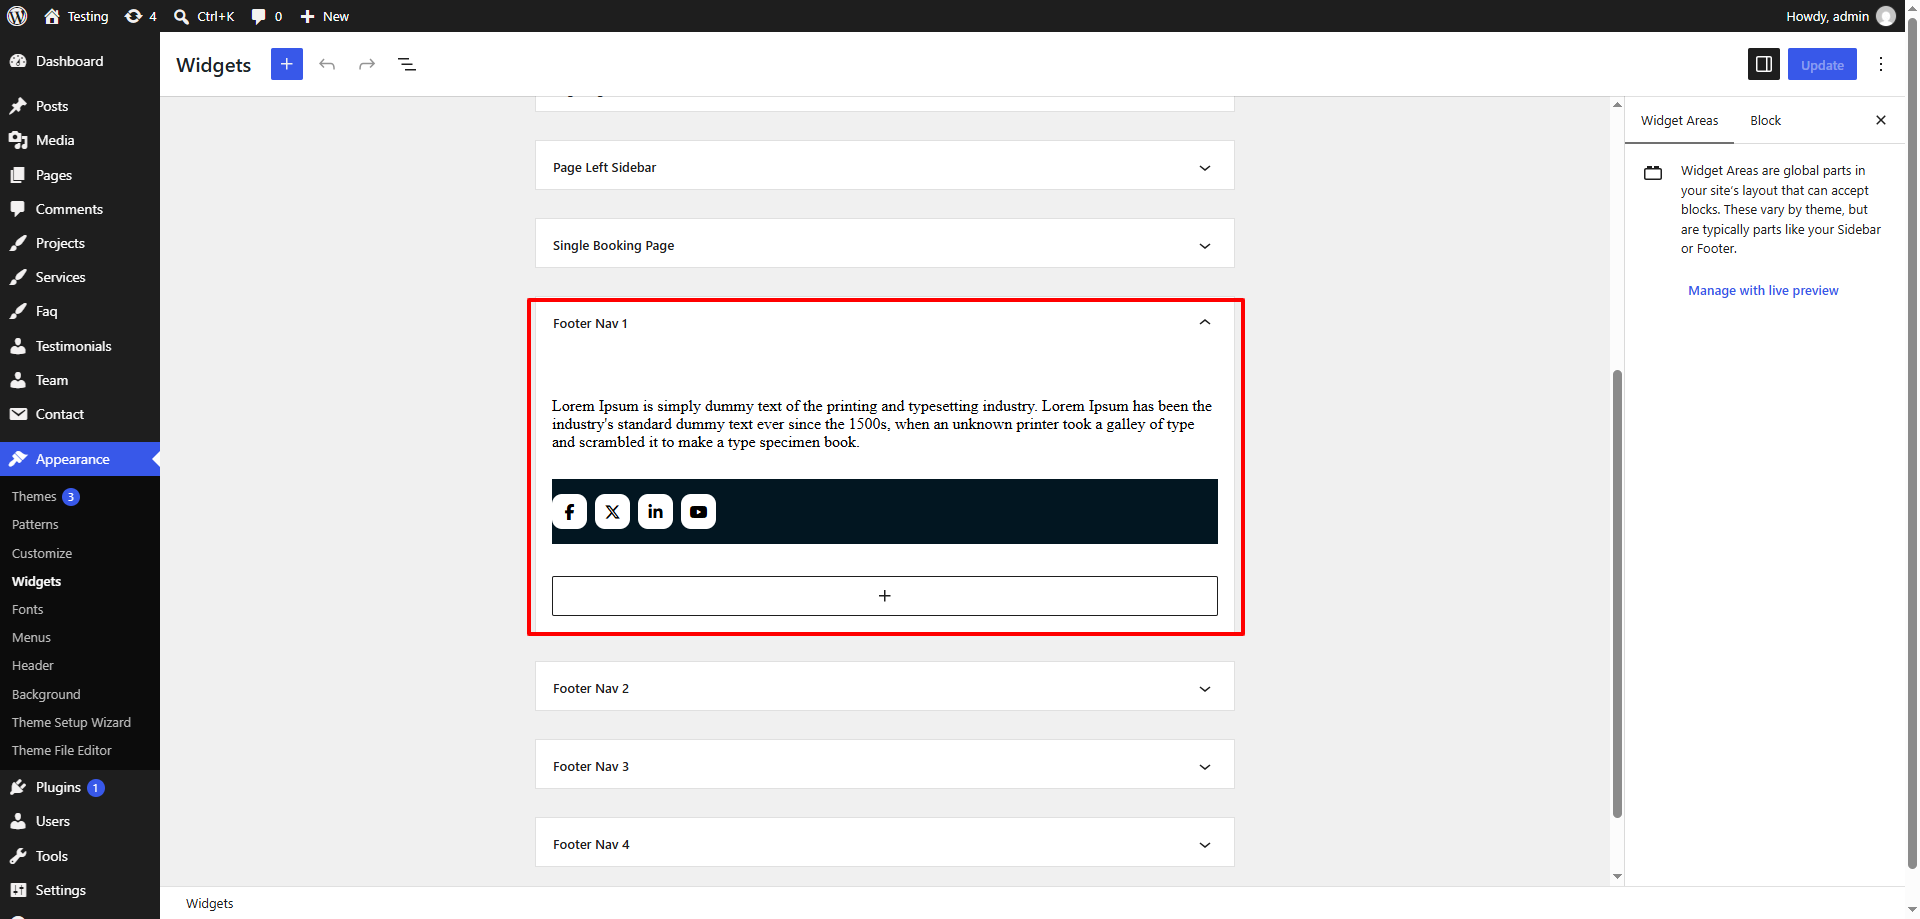Open Ctrl+K command search
The height and width of the screenshot is (919, 1920).
click(204, 16)
